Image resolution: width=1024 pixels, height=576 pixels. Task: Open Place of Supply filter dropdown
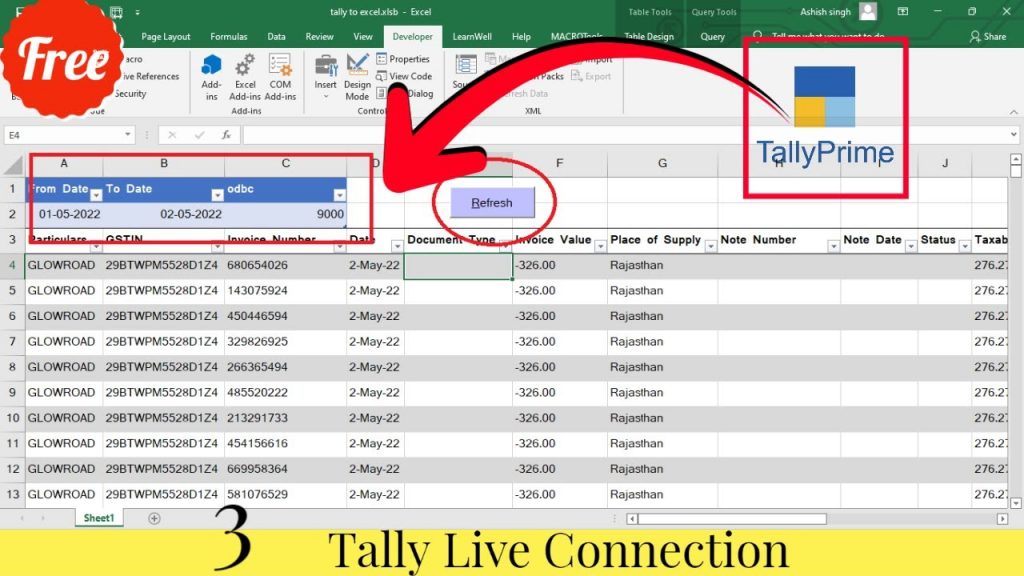(711, 246)
